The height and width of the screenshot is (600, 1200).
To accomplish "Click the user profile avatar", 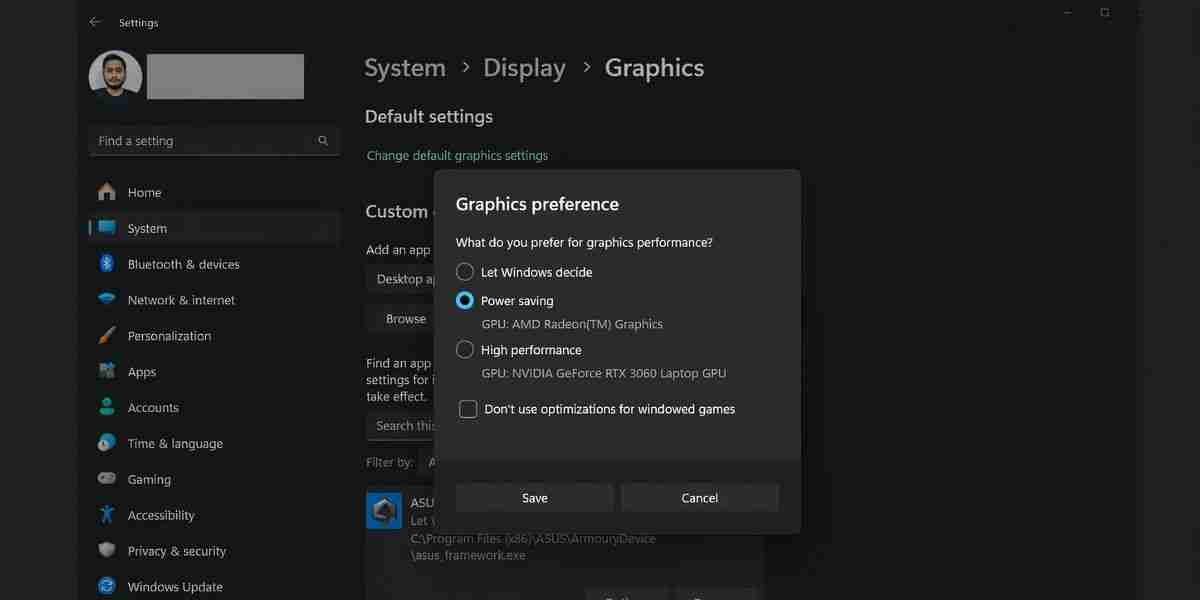I will [x=115, y=77].
